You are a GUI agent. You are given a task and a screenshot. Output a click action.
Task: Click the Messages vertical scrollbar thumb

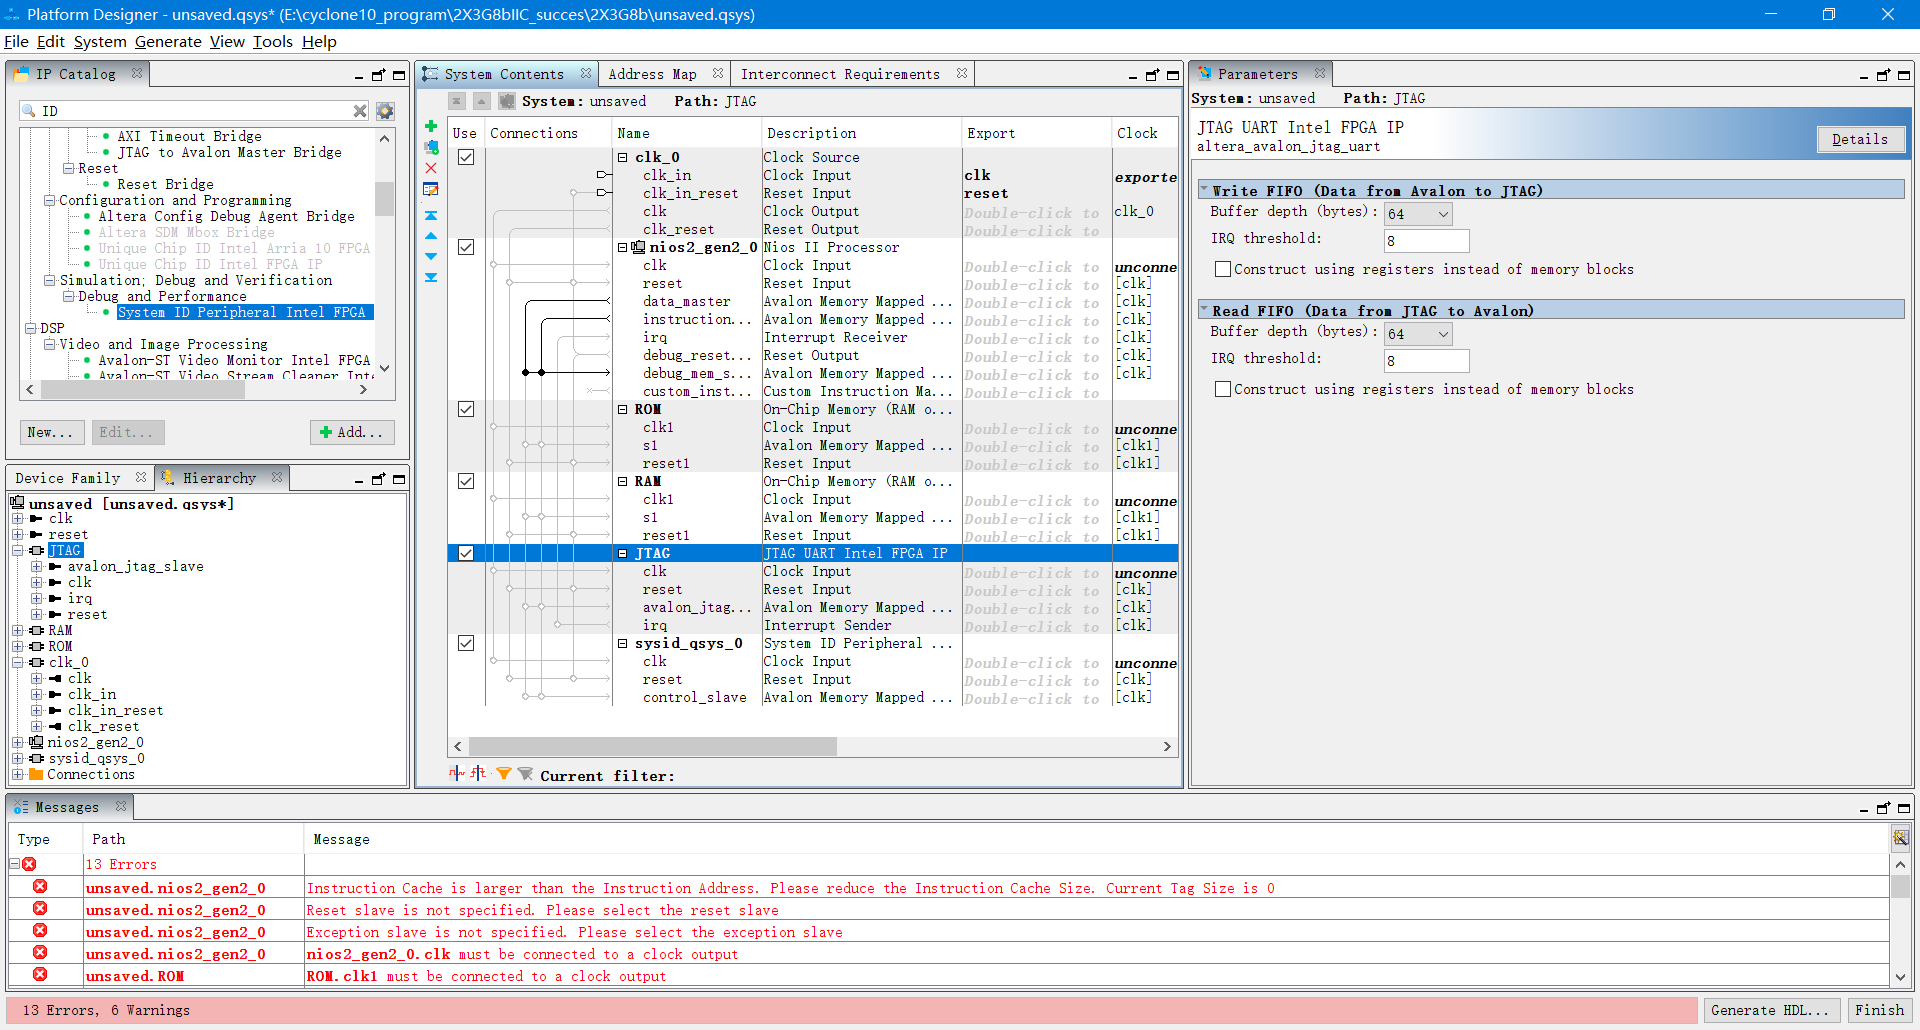(x=1900, y=886)
